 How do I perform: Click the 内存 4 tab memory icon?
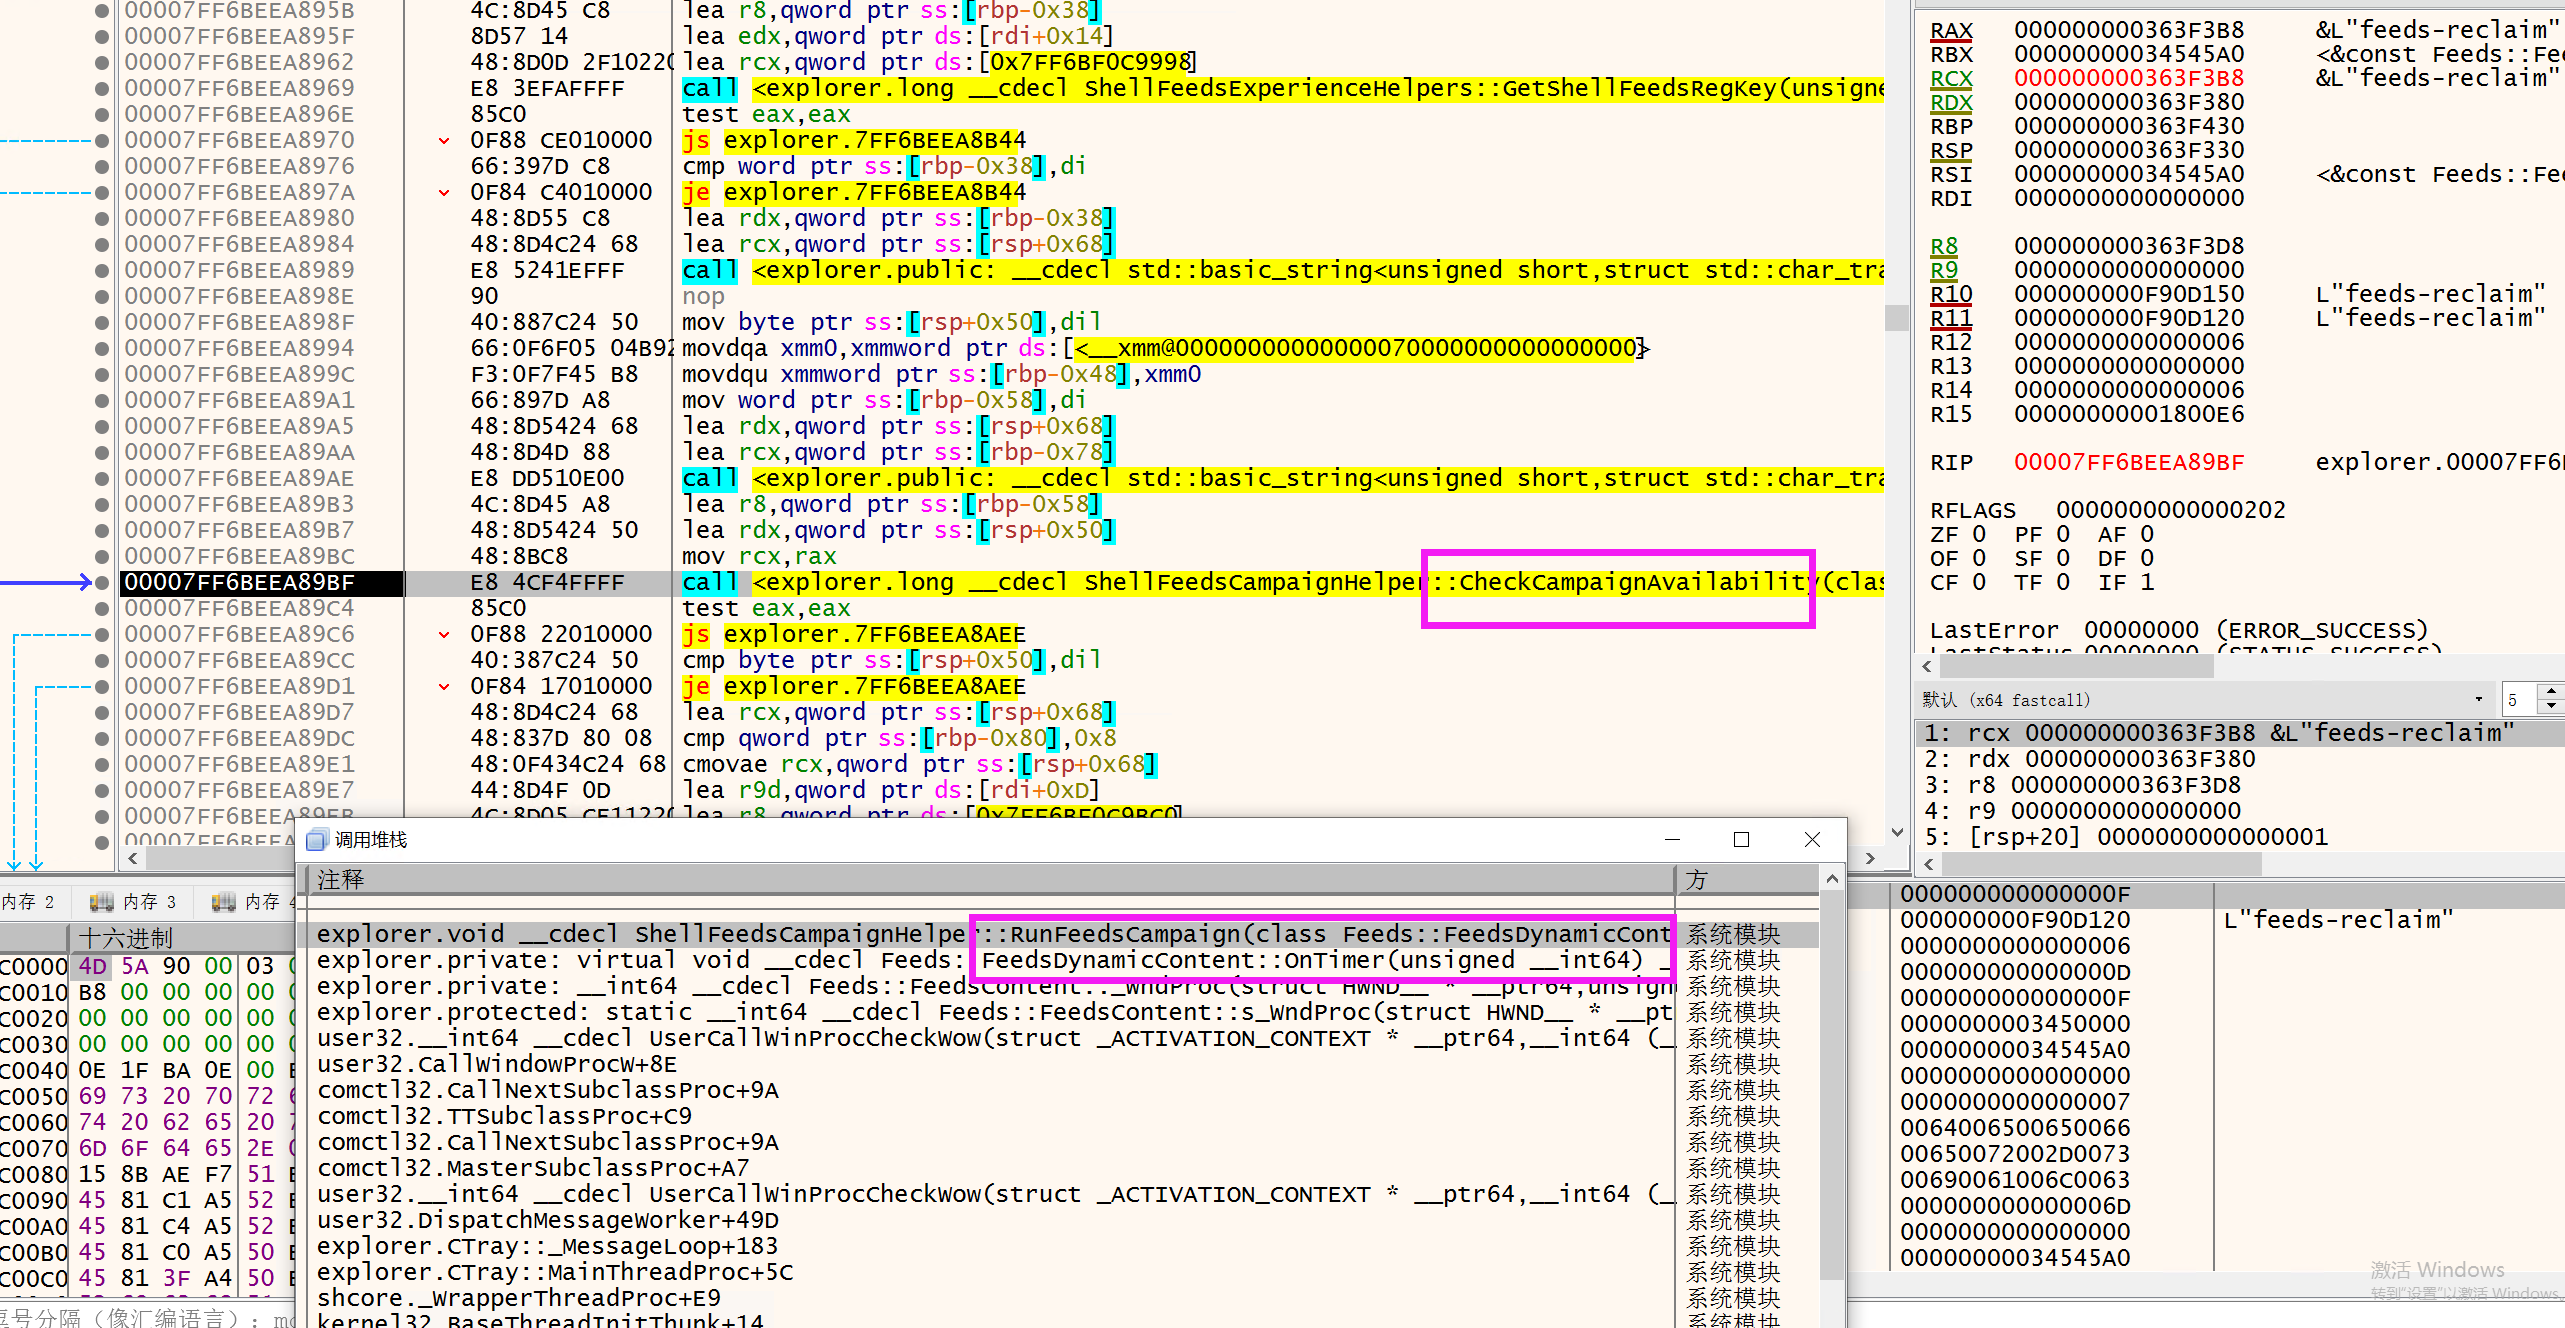(x=223, y=902)
